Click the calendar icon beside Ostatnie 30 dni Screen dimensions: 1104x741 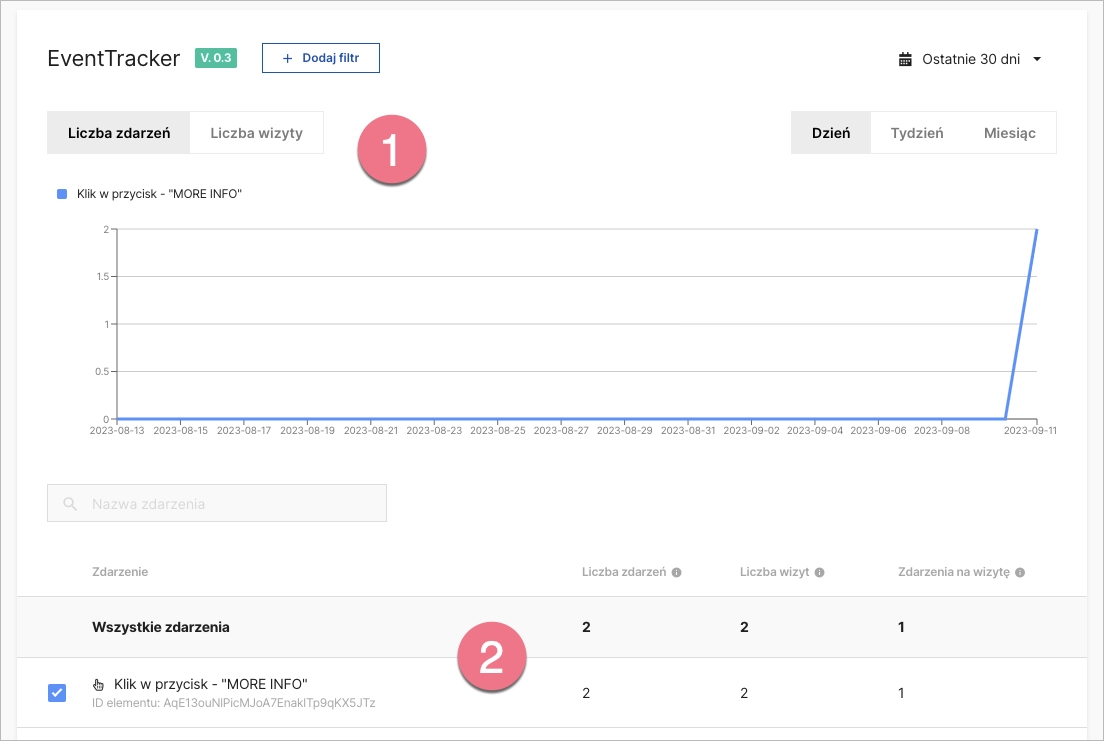coord(905,59)
